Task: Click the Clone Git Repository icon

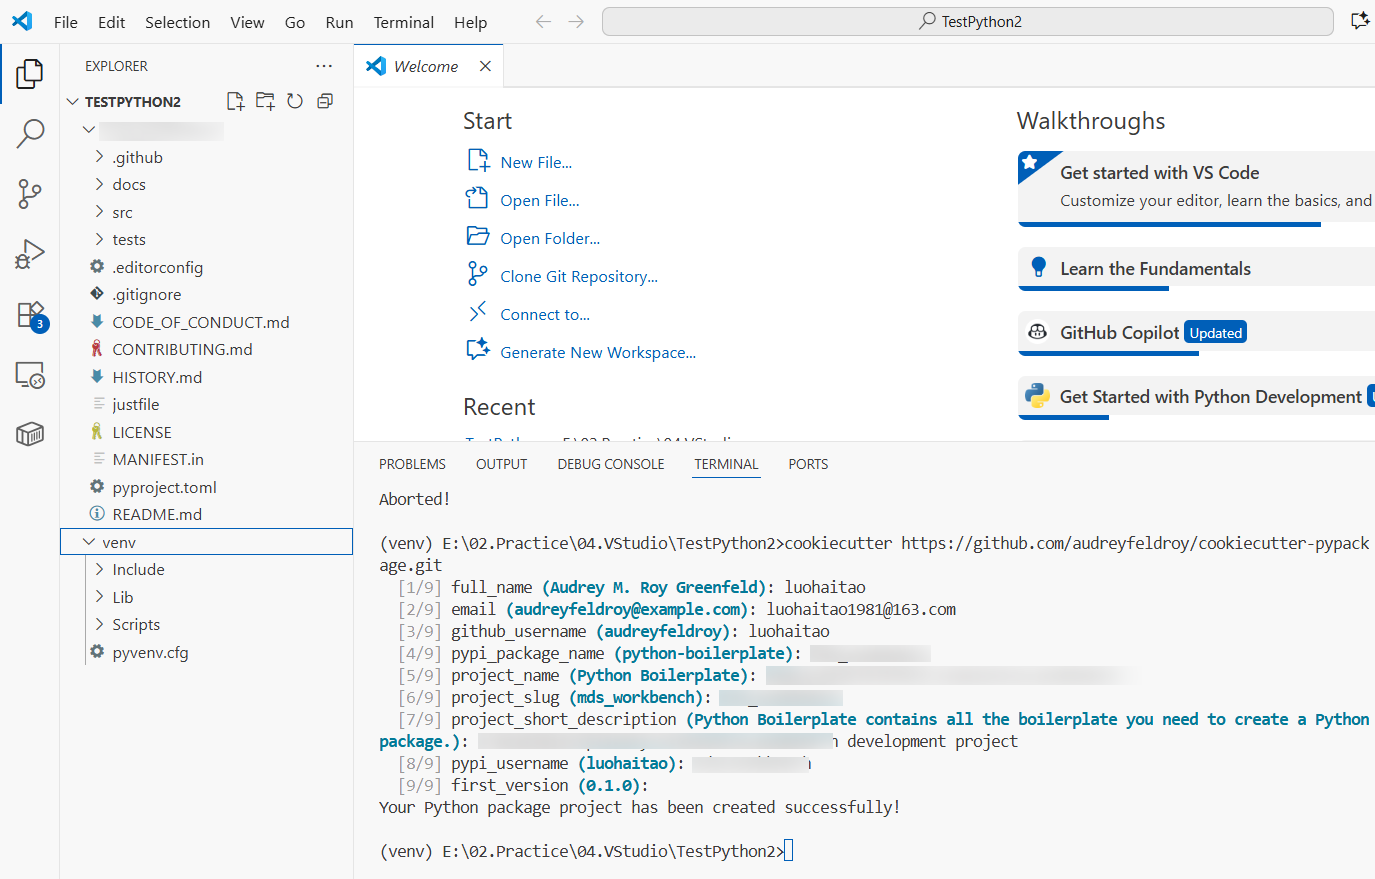Action: pyautogui.click(x=478, y=275)
